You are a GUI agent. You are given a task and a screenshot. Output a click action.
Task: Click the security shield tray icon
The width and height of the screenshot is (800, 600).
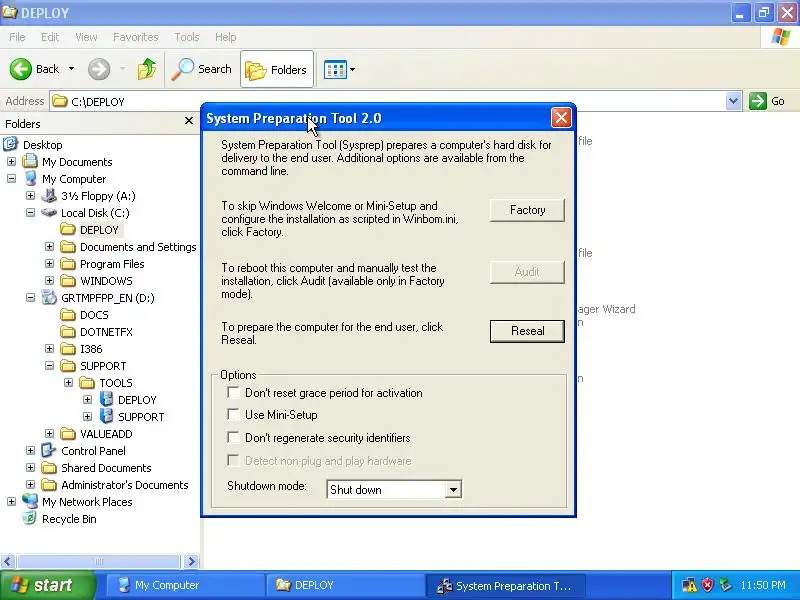[707, 585]
